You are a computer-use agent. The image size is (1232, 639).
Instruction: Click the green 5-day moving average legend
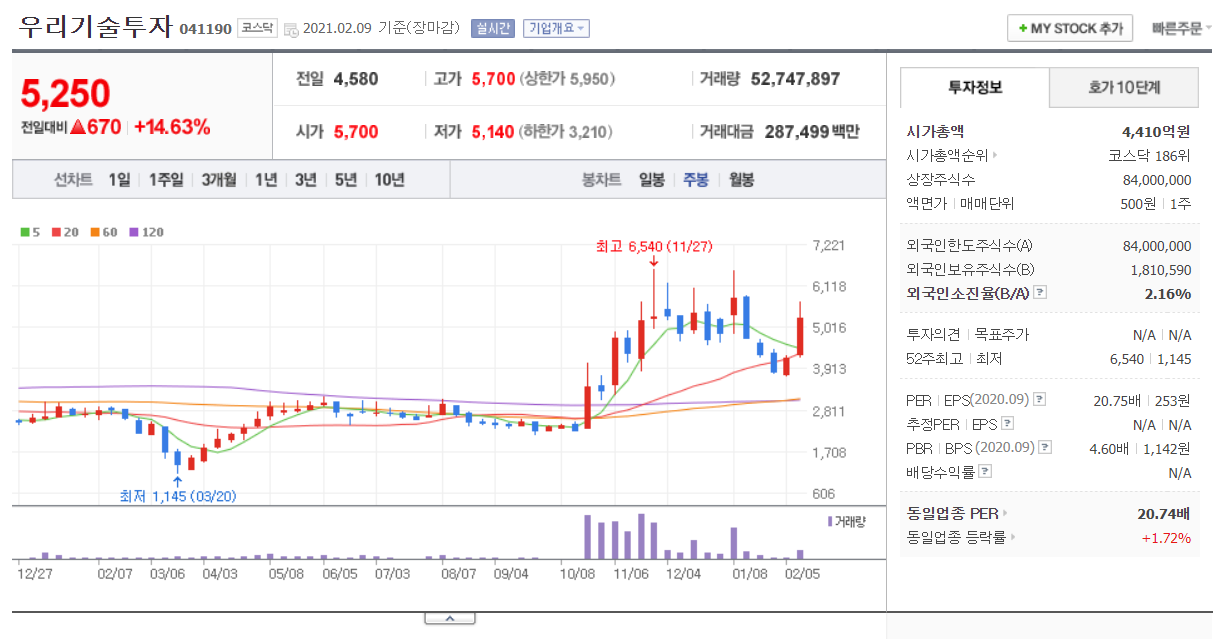(30, 232)
